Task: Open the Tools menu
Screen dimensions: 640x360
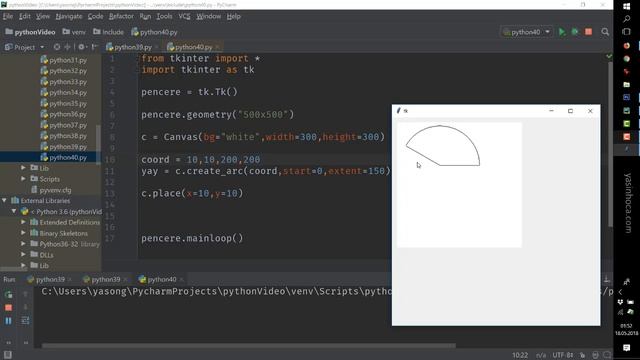Action: (164, 16)
